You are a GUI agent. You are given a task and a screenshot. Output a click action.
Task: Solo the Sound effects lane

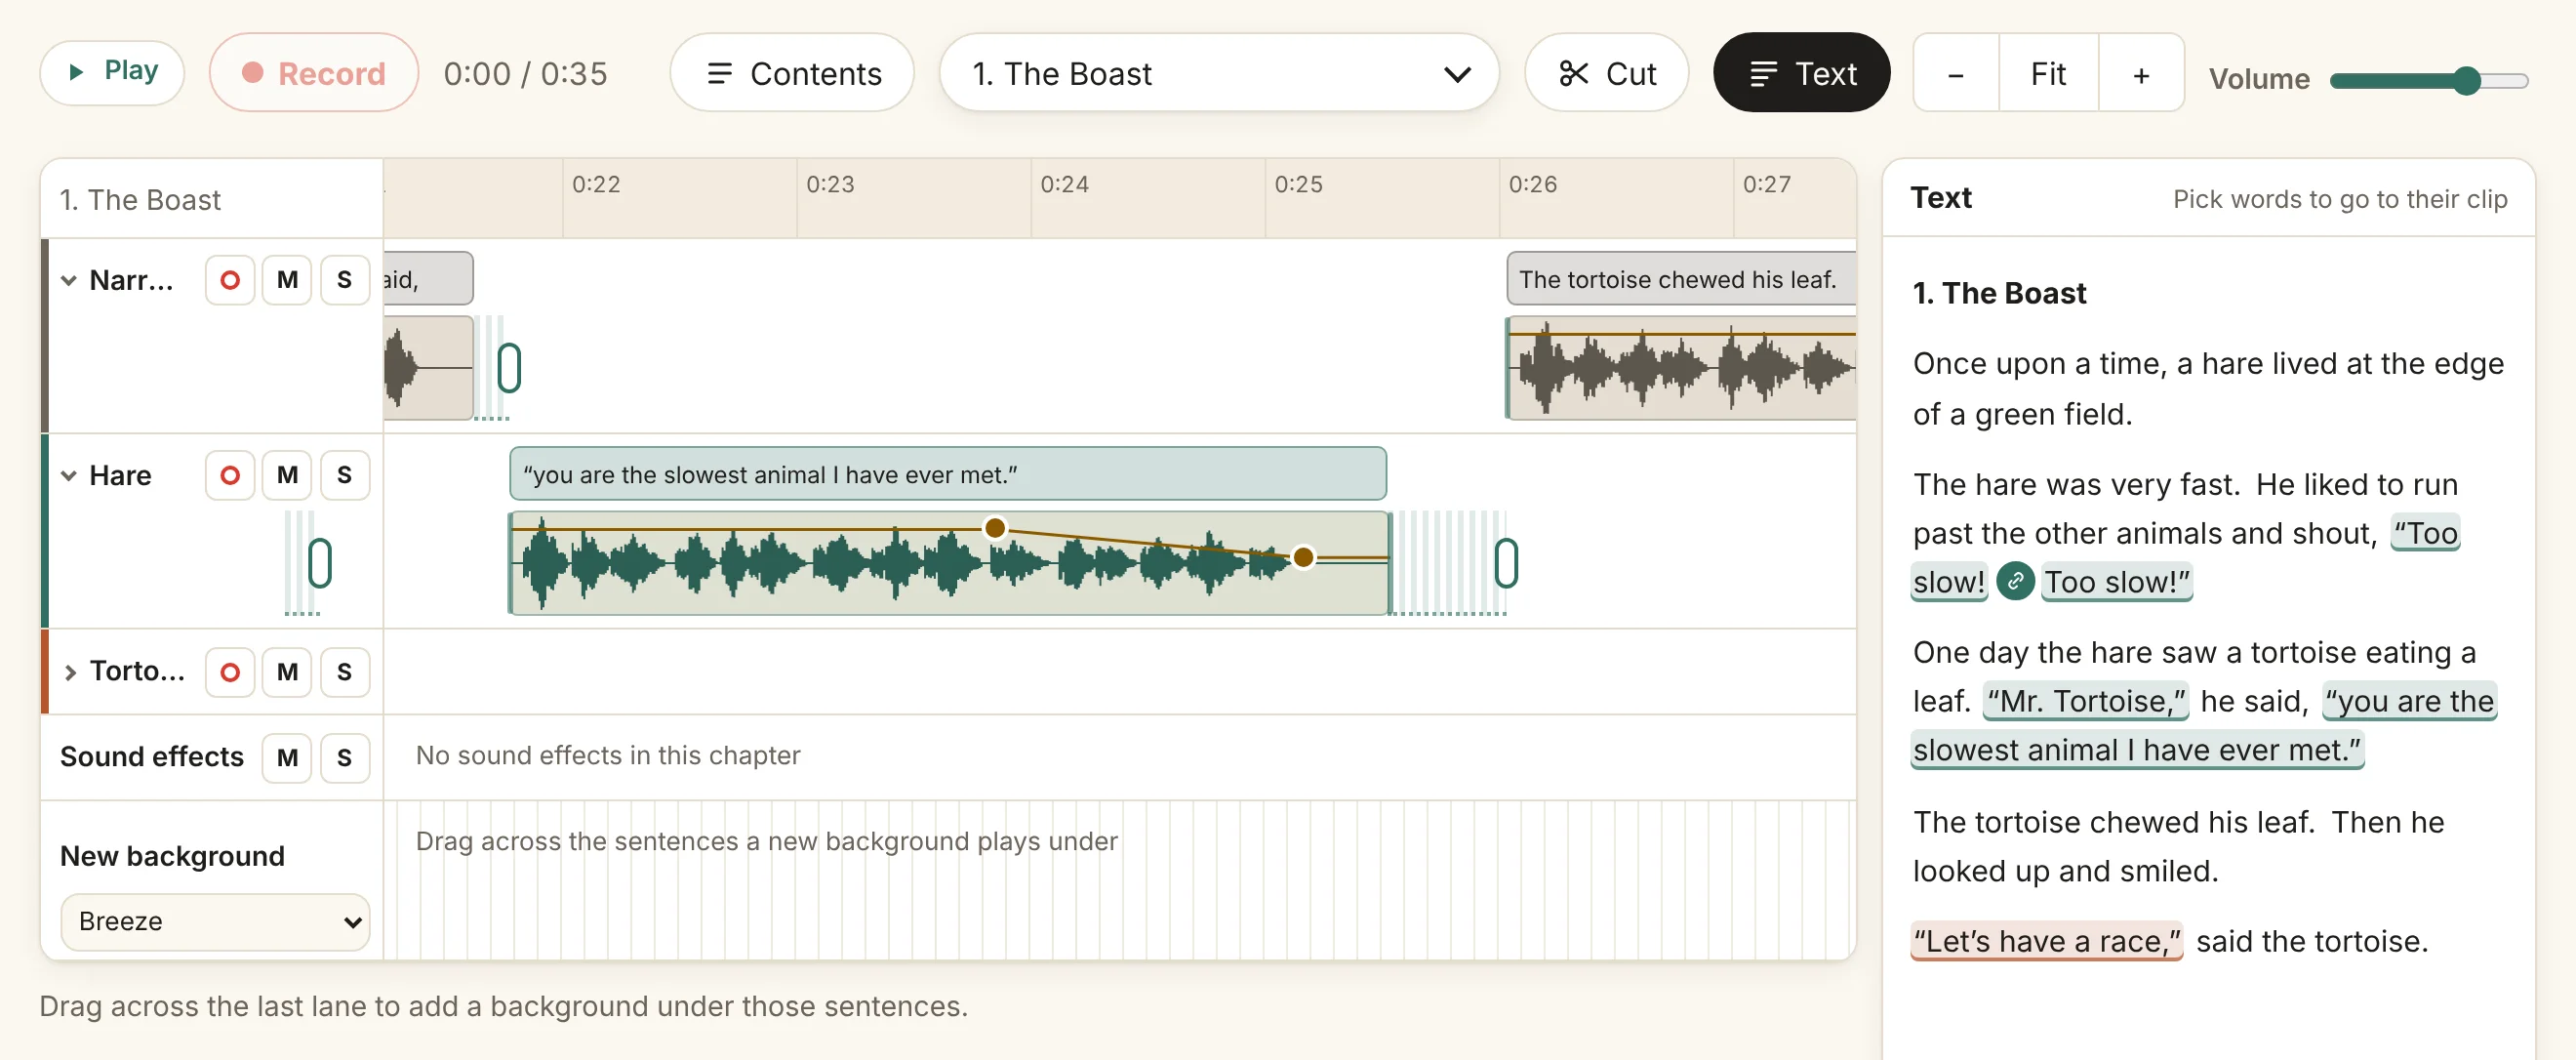344,757
